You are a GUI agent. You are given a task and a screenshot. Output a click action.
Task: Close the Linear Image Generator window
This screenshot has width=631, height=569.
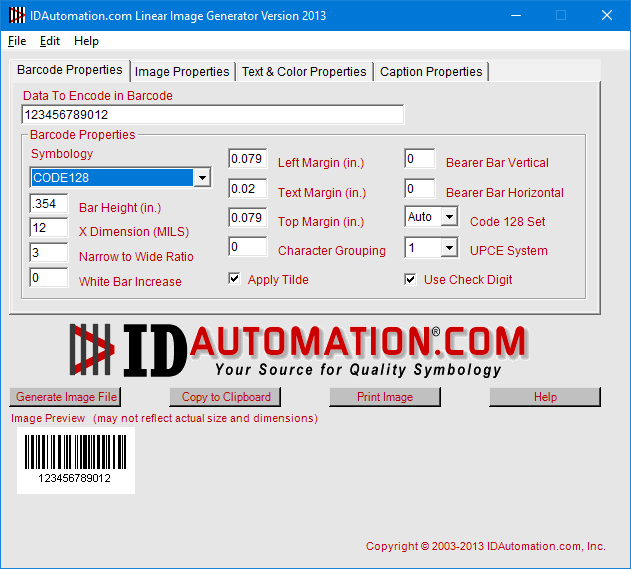pyautogui.click(x=607, y=16)
